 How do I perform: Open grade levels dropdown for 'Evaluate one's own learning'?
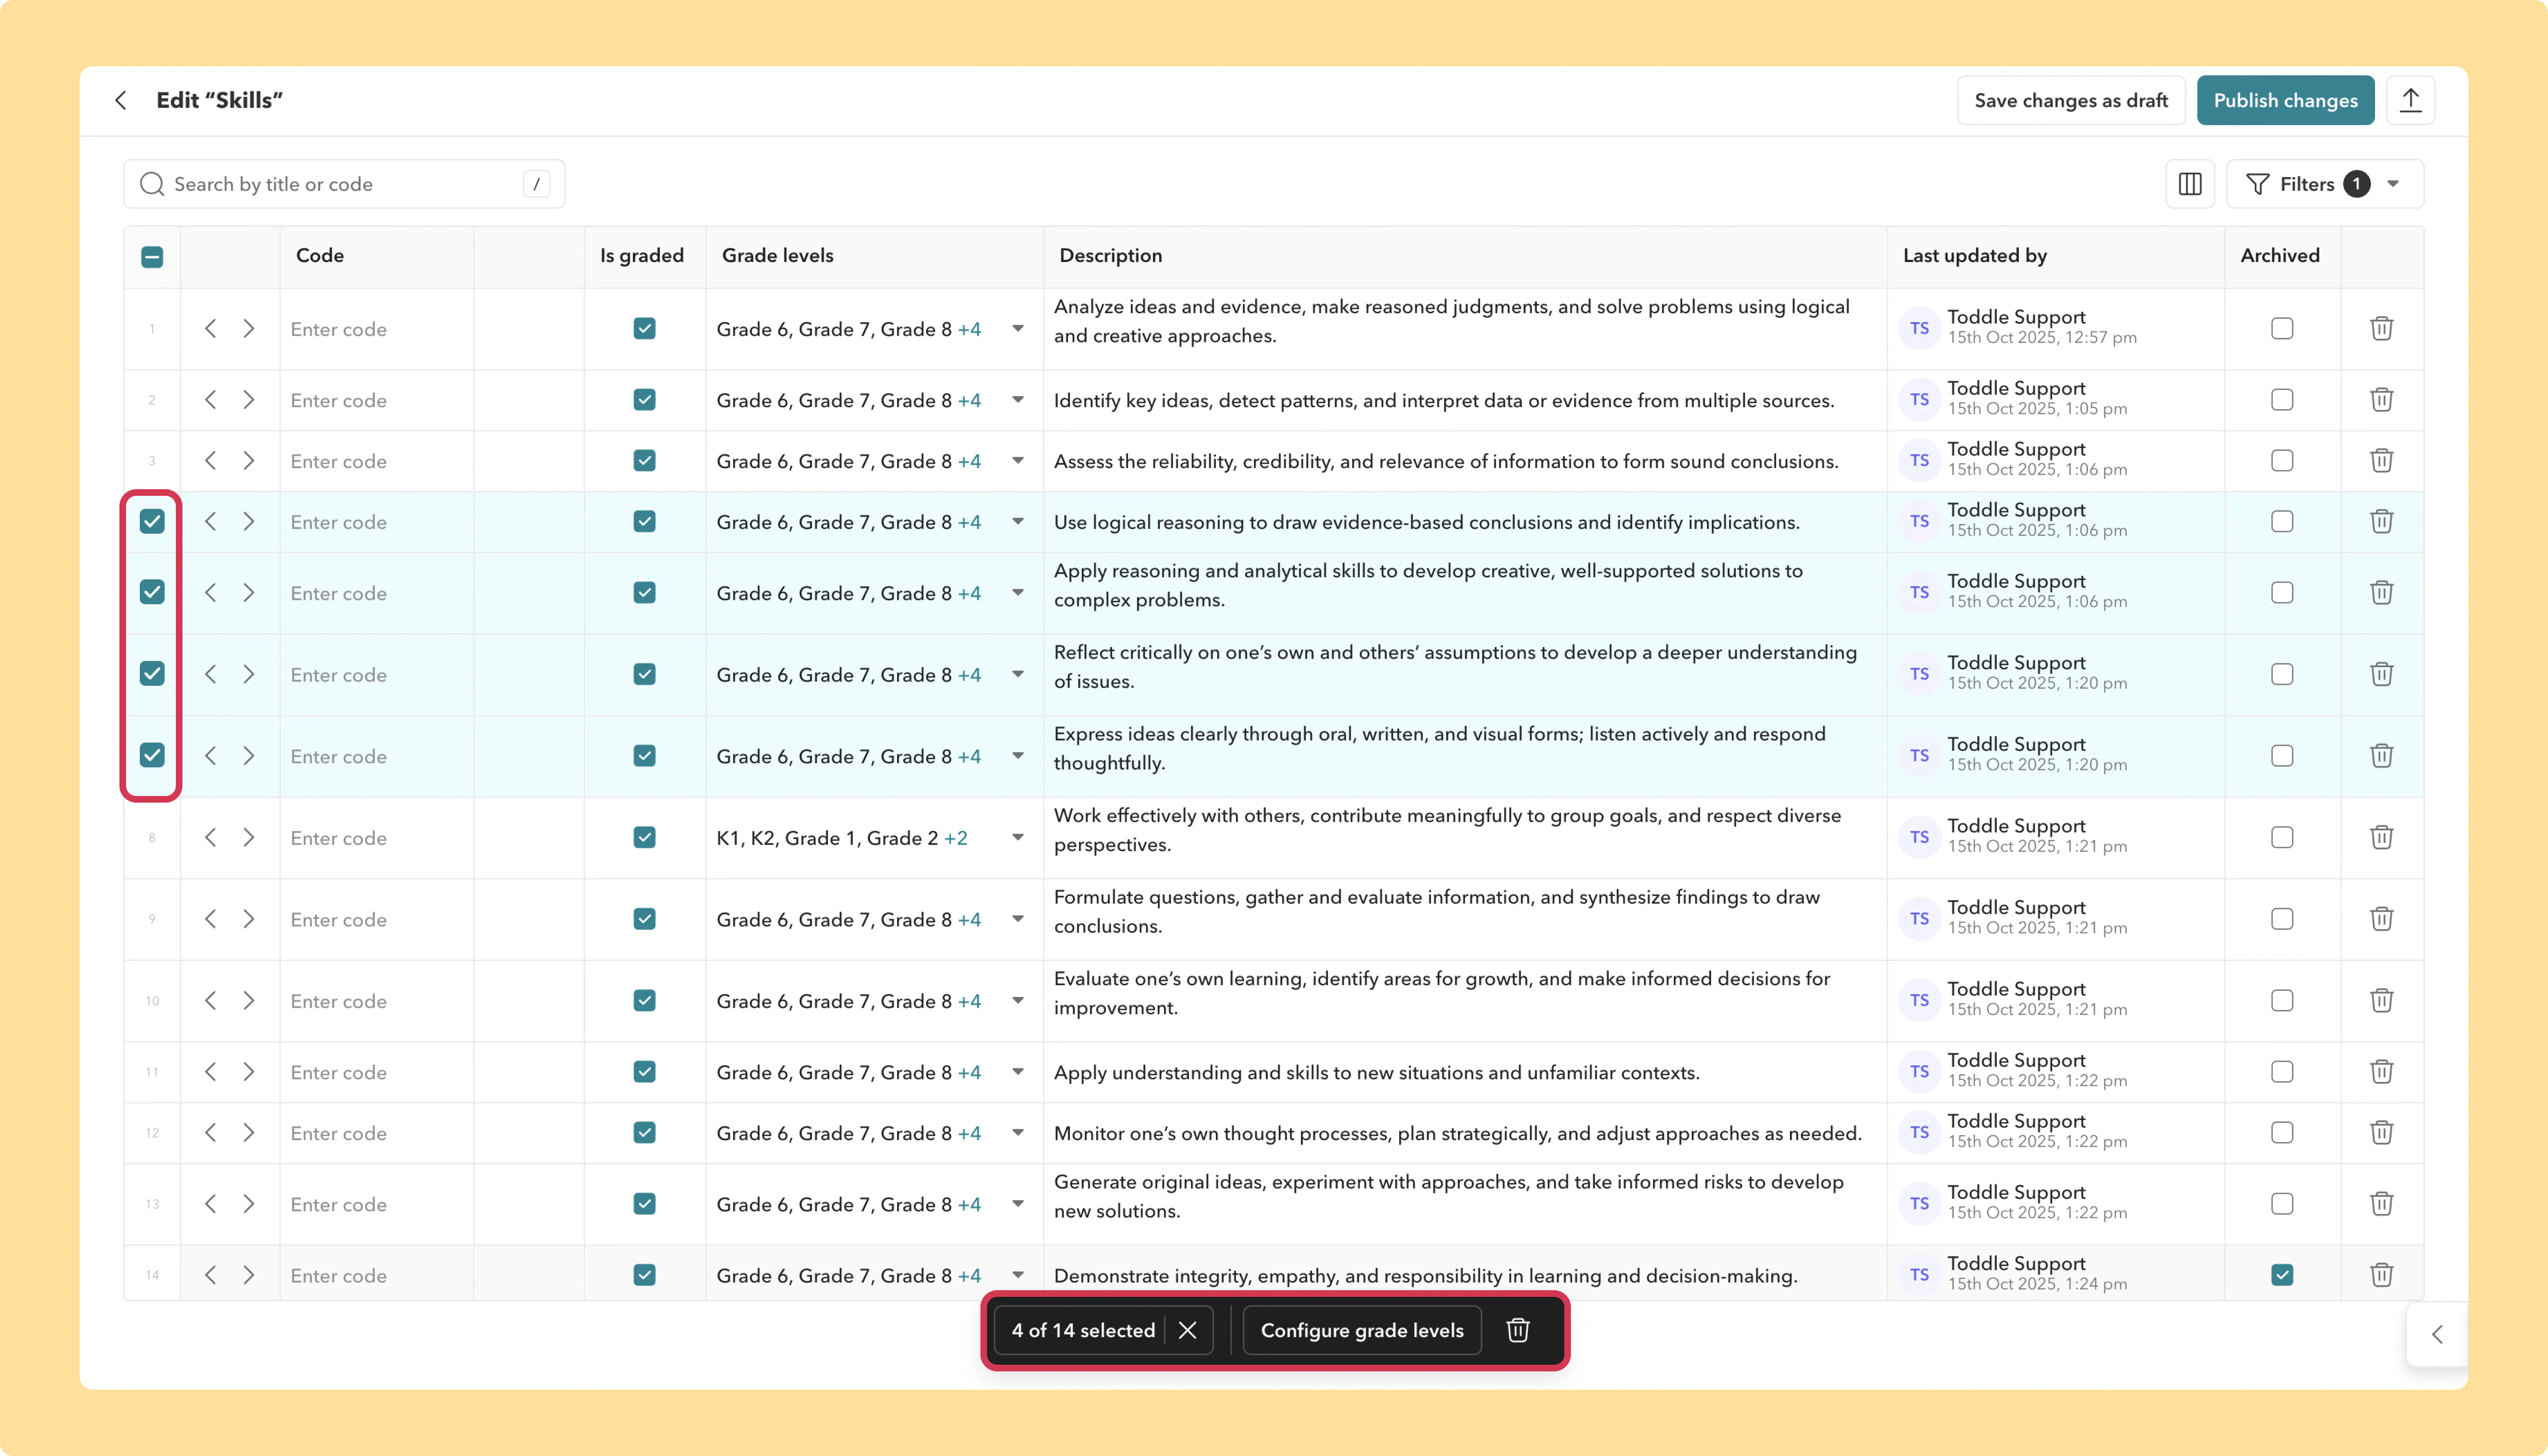pyautogui.click(x=1018, y=1001)
